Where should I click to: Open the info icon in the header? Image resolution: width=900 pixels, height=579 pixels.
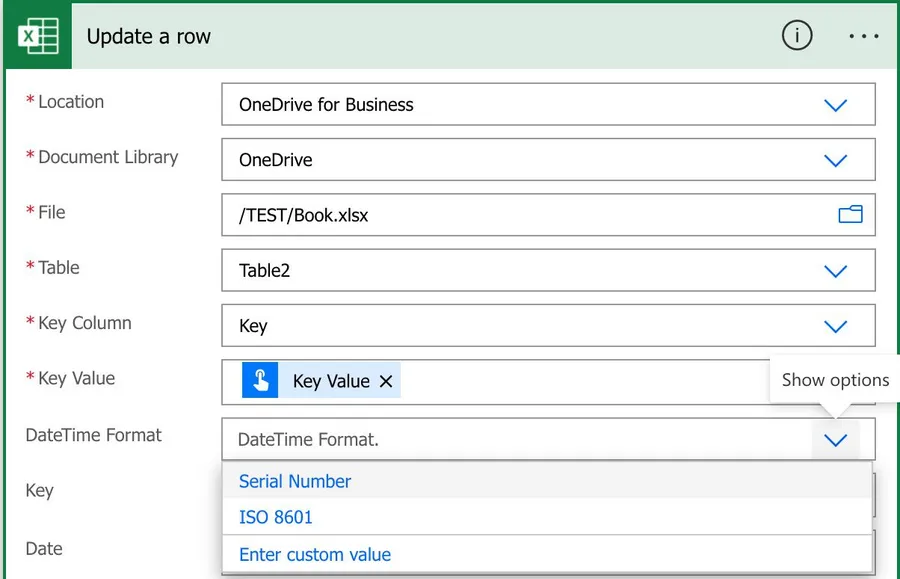coord(796,36)
